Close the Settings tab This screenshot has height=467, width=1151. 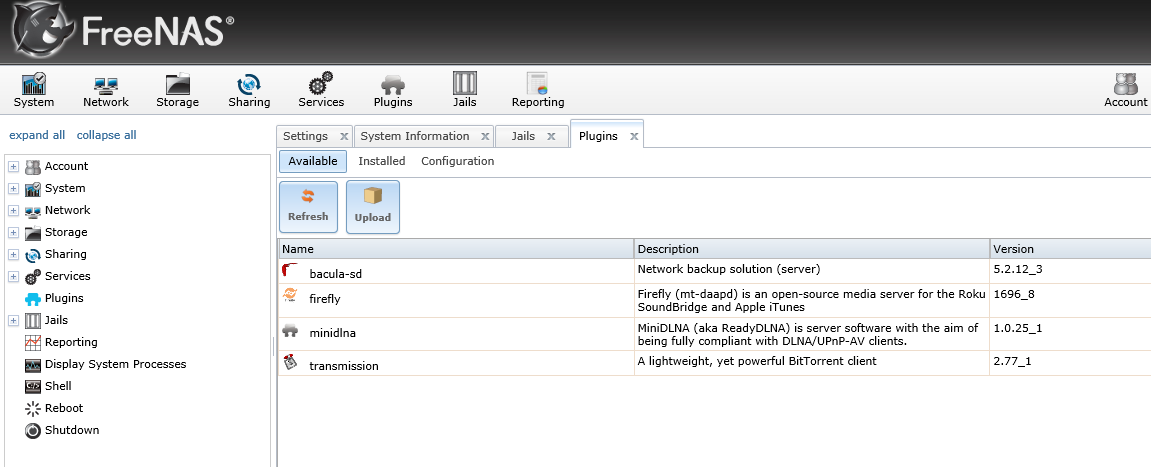click(x=344, y=137)
